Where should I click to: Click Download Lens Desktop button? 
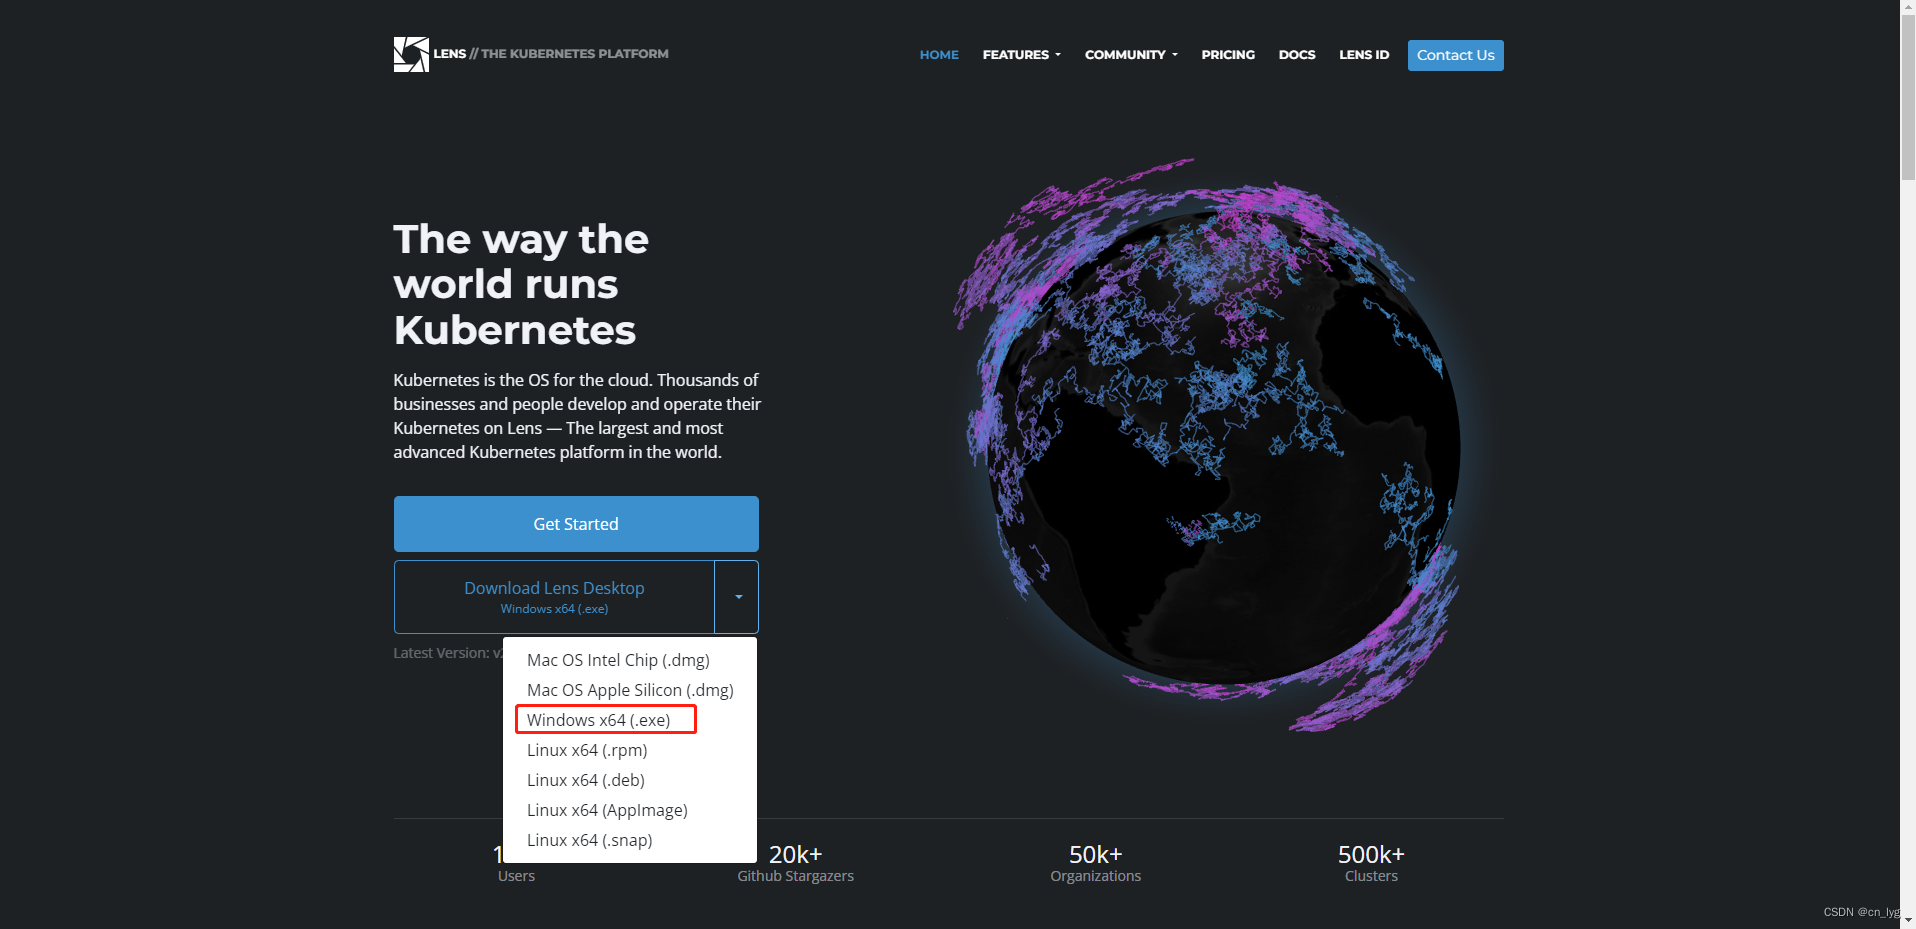tap(554, 597)
